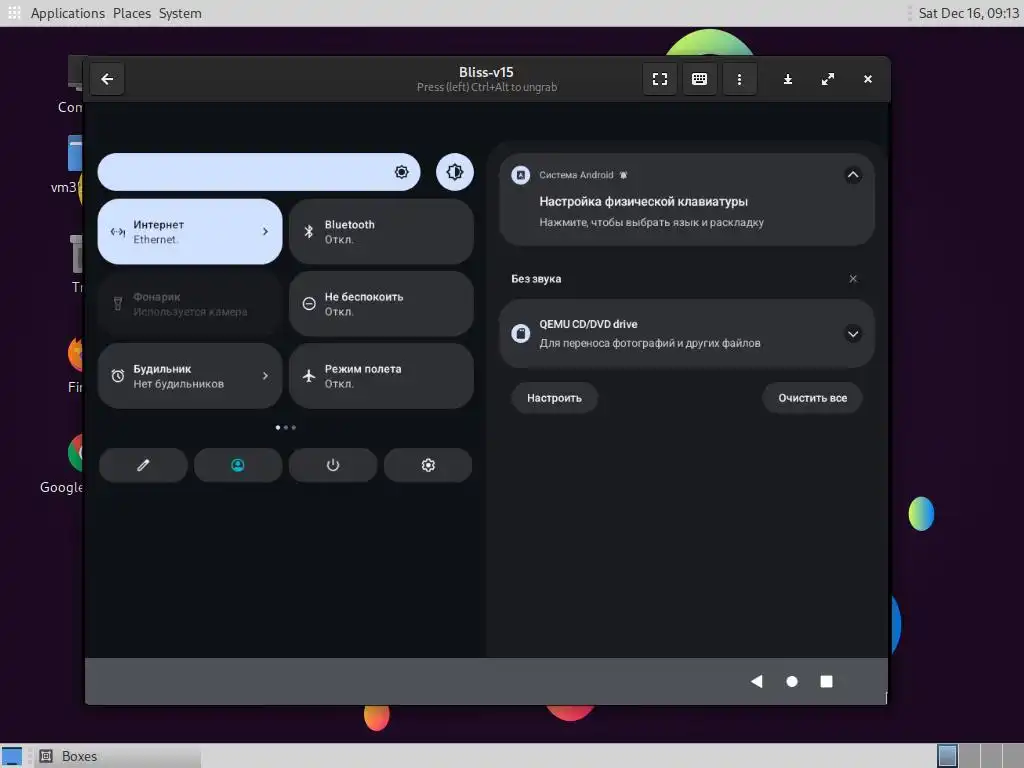Tap the Android home circle button
This screenshot has height=768, width=1024.
[792, 681]
